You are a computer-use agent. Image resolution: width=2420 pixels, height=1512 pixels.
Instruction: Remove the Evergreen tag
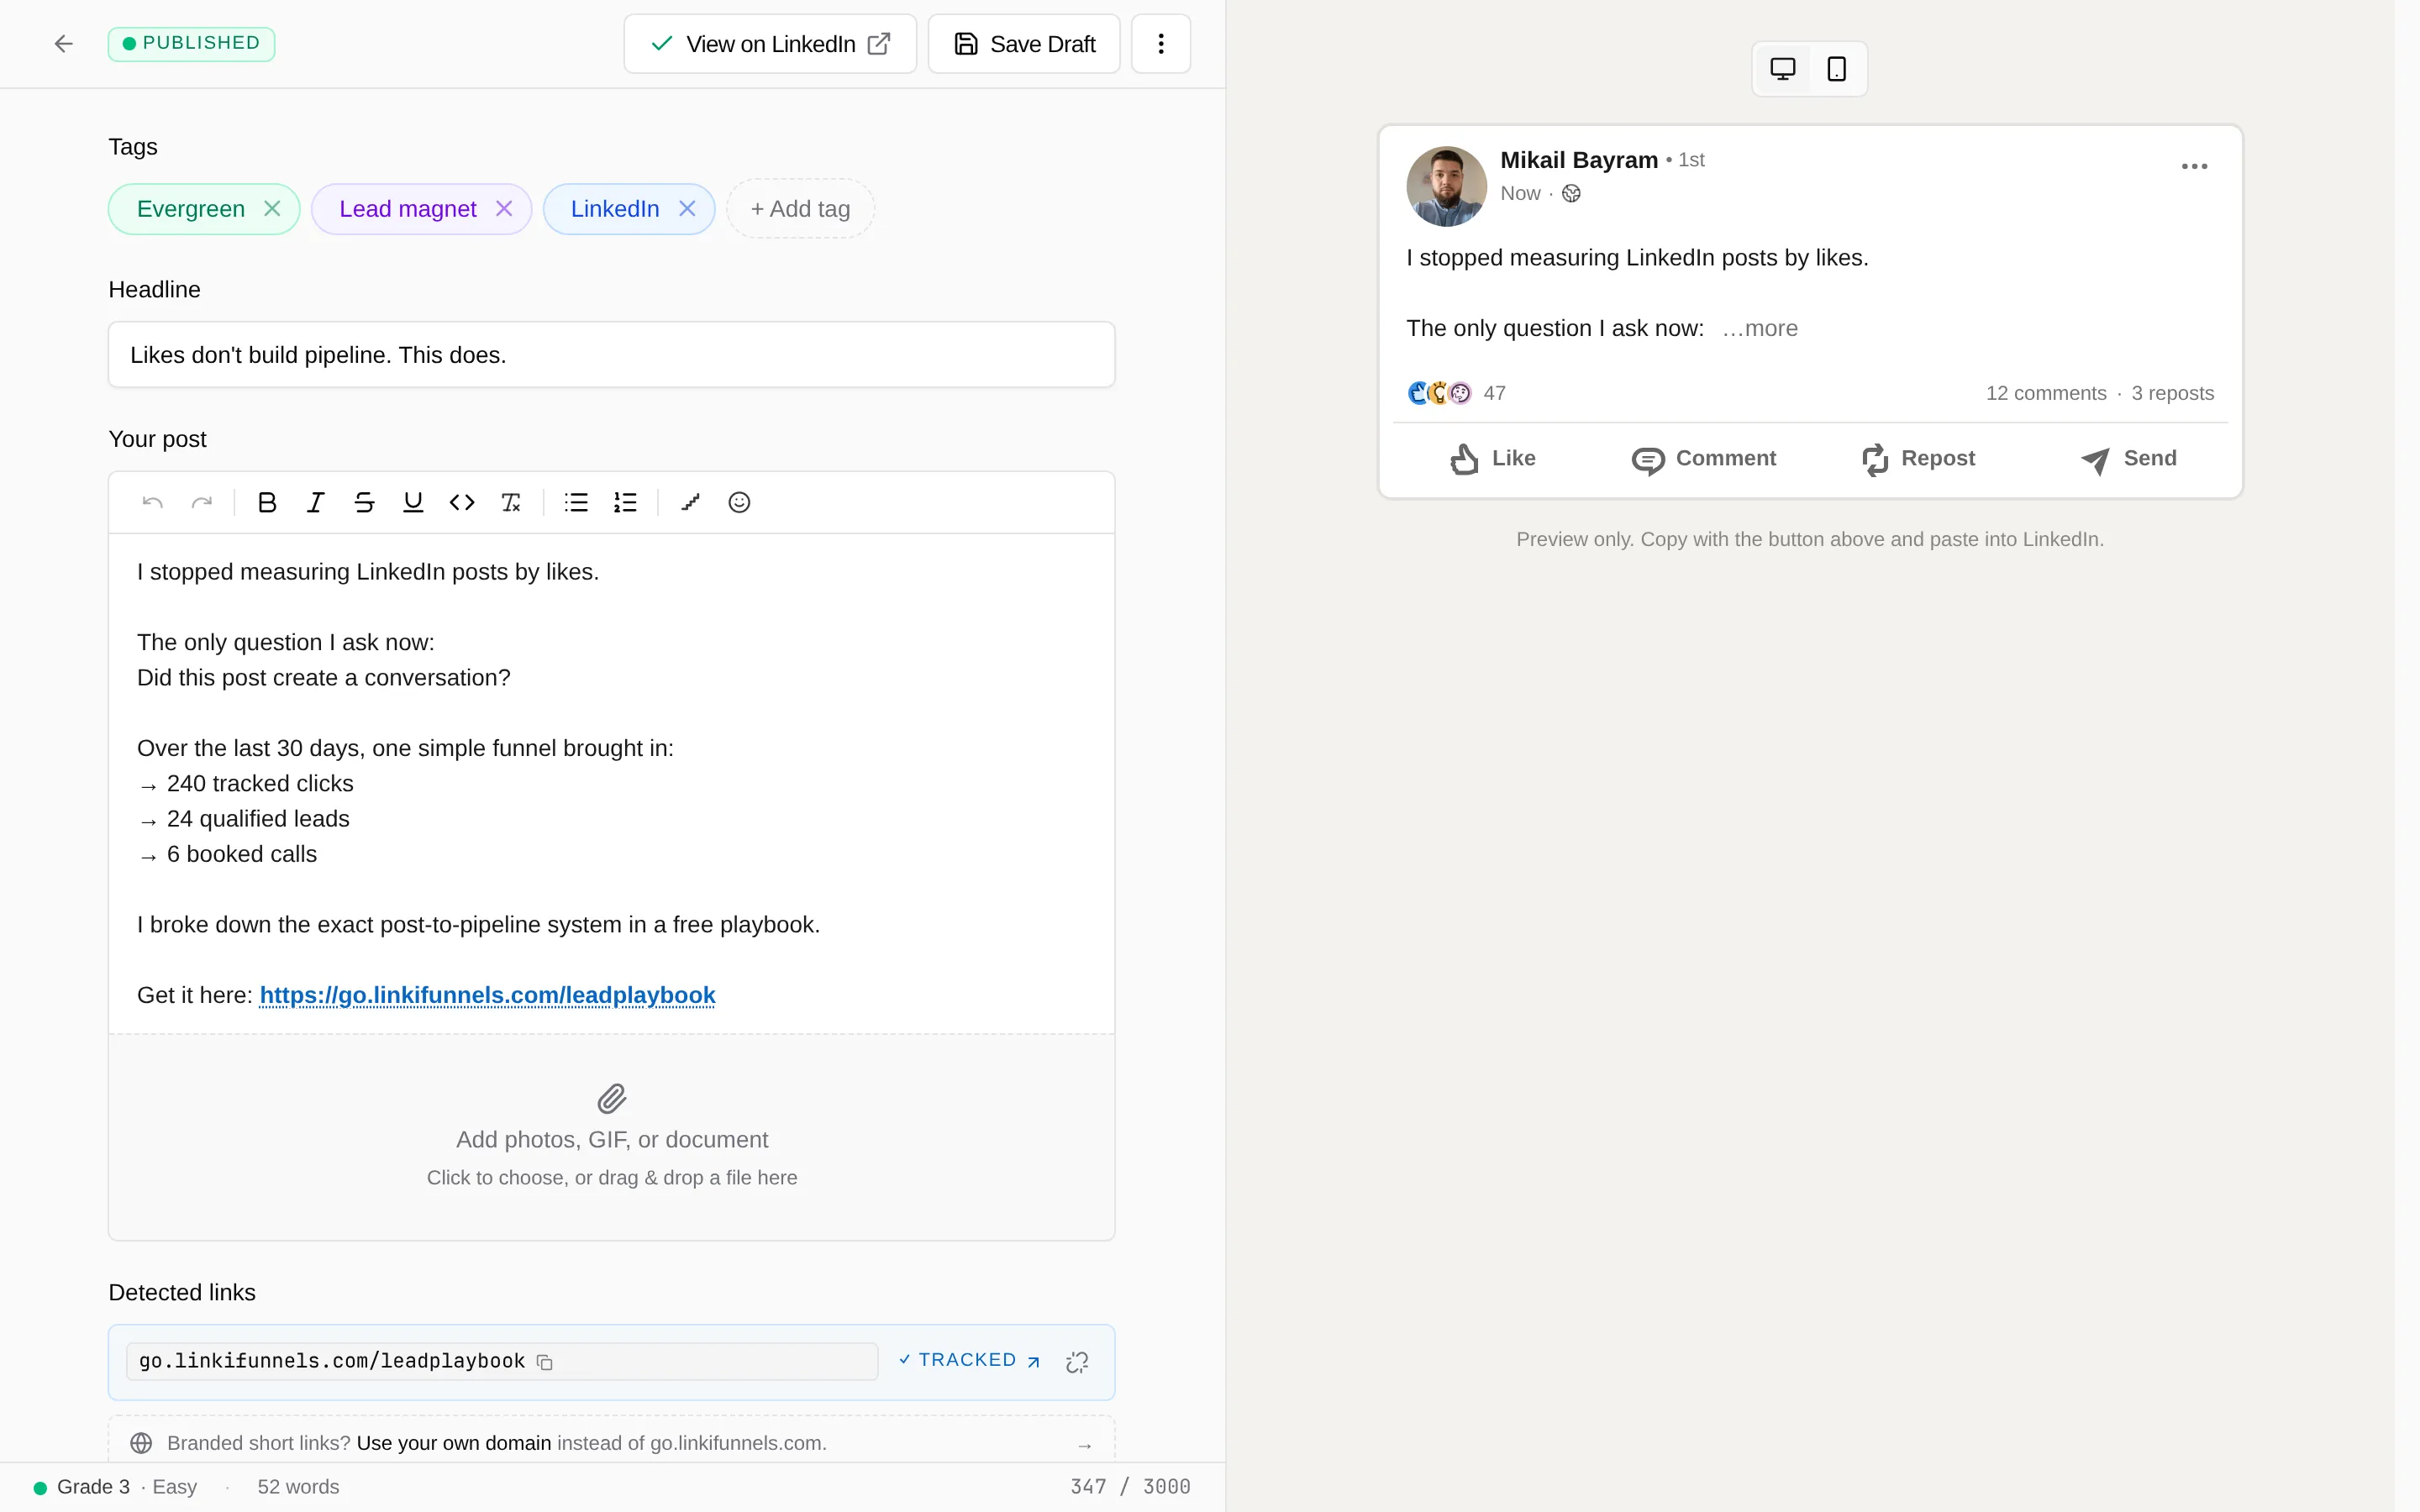click(x=272, y=208)
